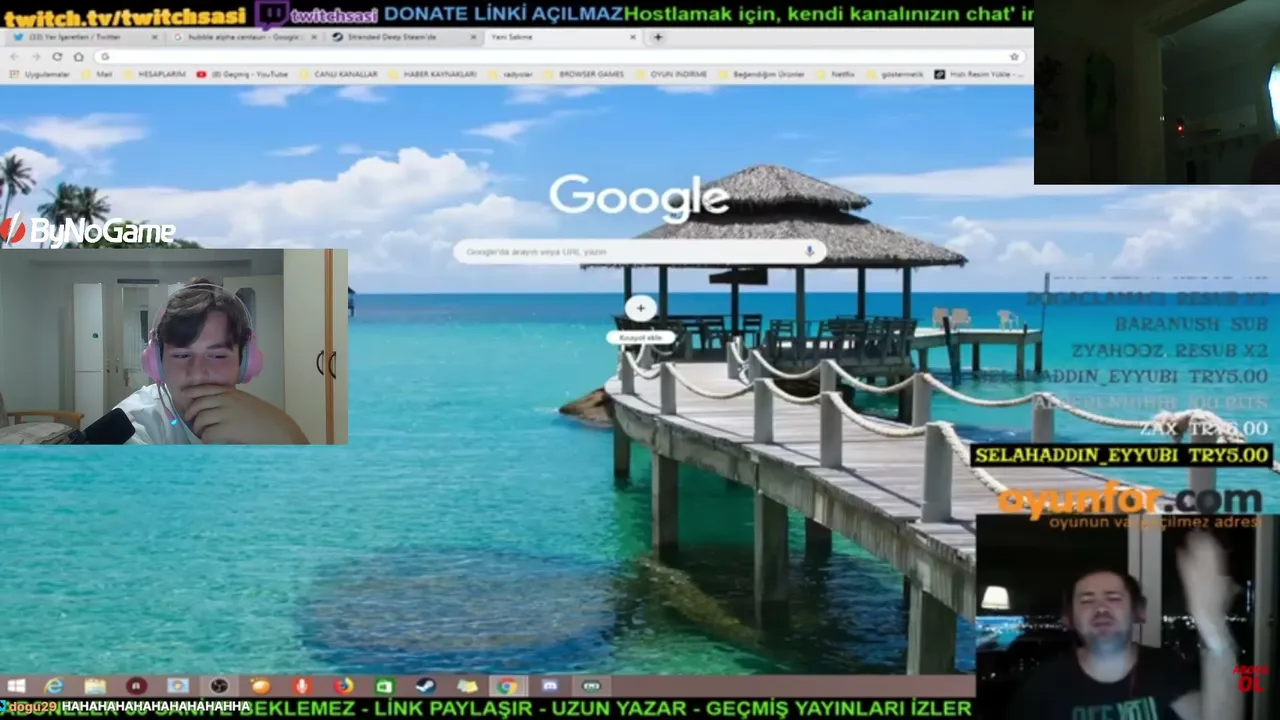Screen dimensions: 1280x720
Task: Click the Google logo
Action: coord(638,197)
